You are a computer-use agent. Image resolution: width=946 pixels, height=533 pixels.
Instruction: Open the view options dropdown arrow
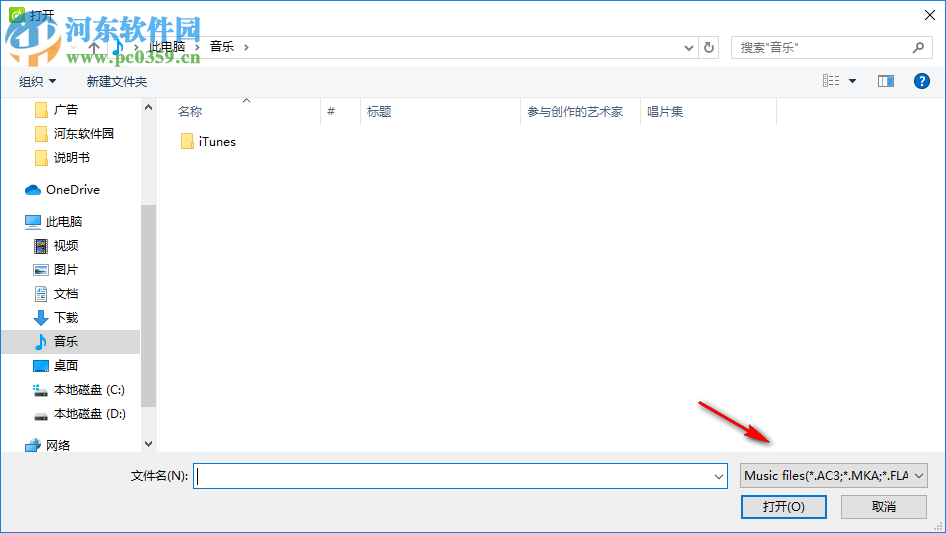(x=852, y=81)
